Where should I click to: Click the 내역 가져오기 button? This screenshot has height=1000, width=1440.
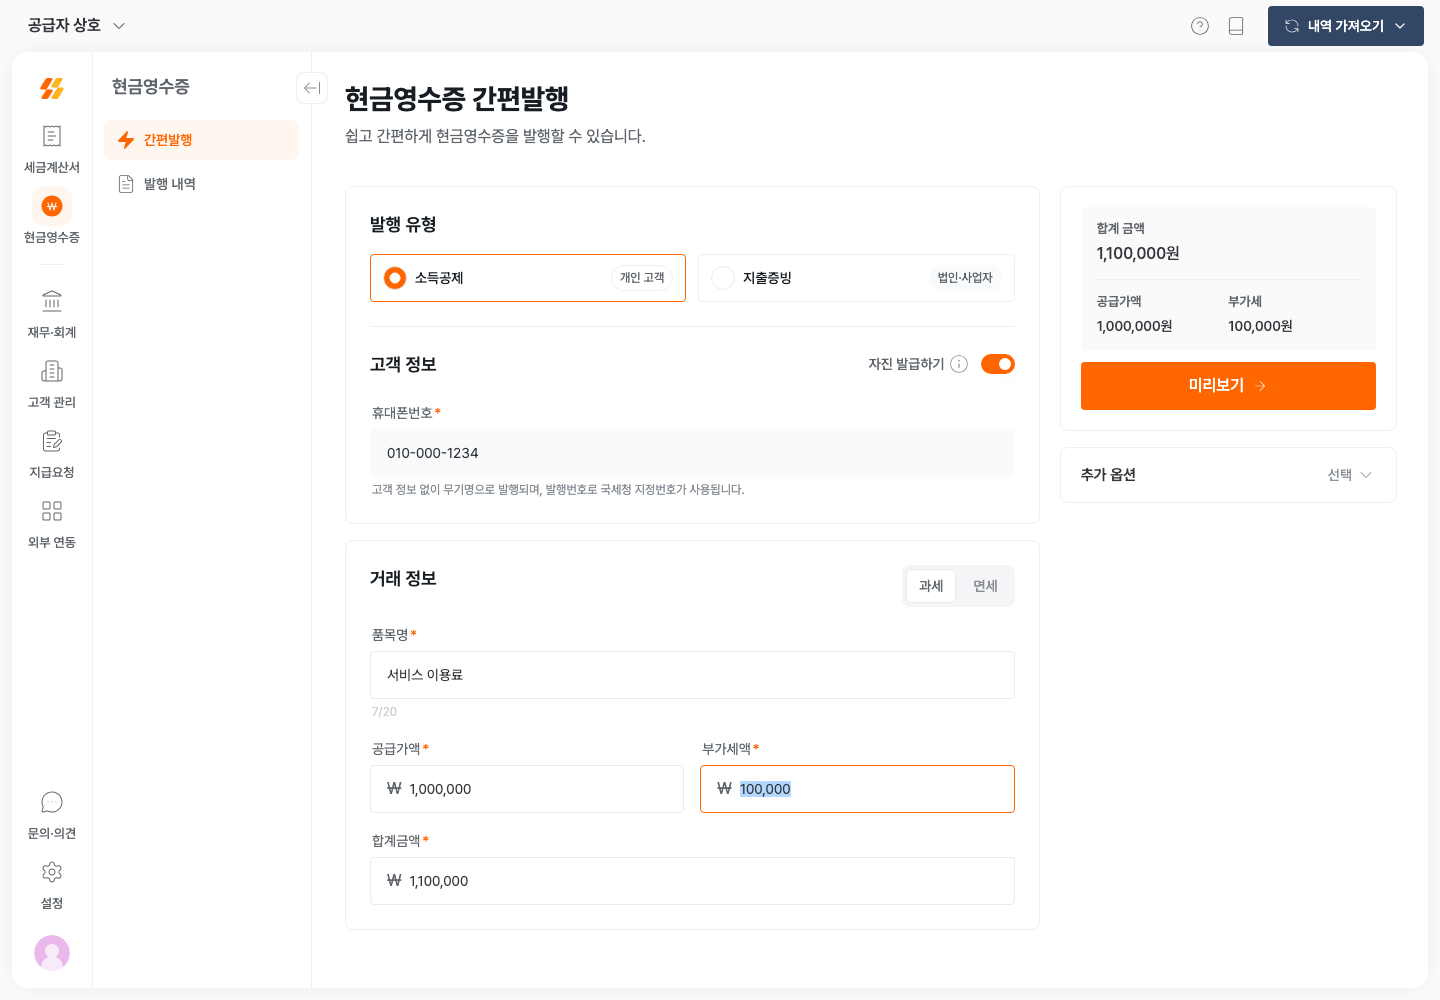[x=1346, y=26]
